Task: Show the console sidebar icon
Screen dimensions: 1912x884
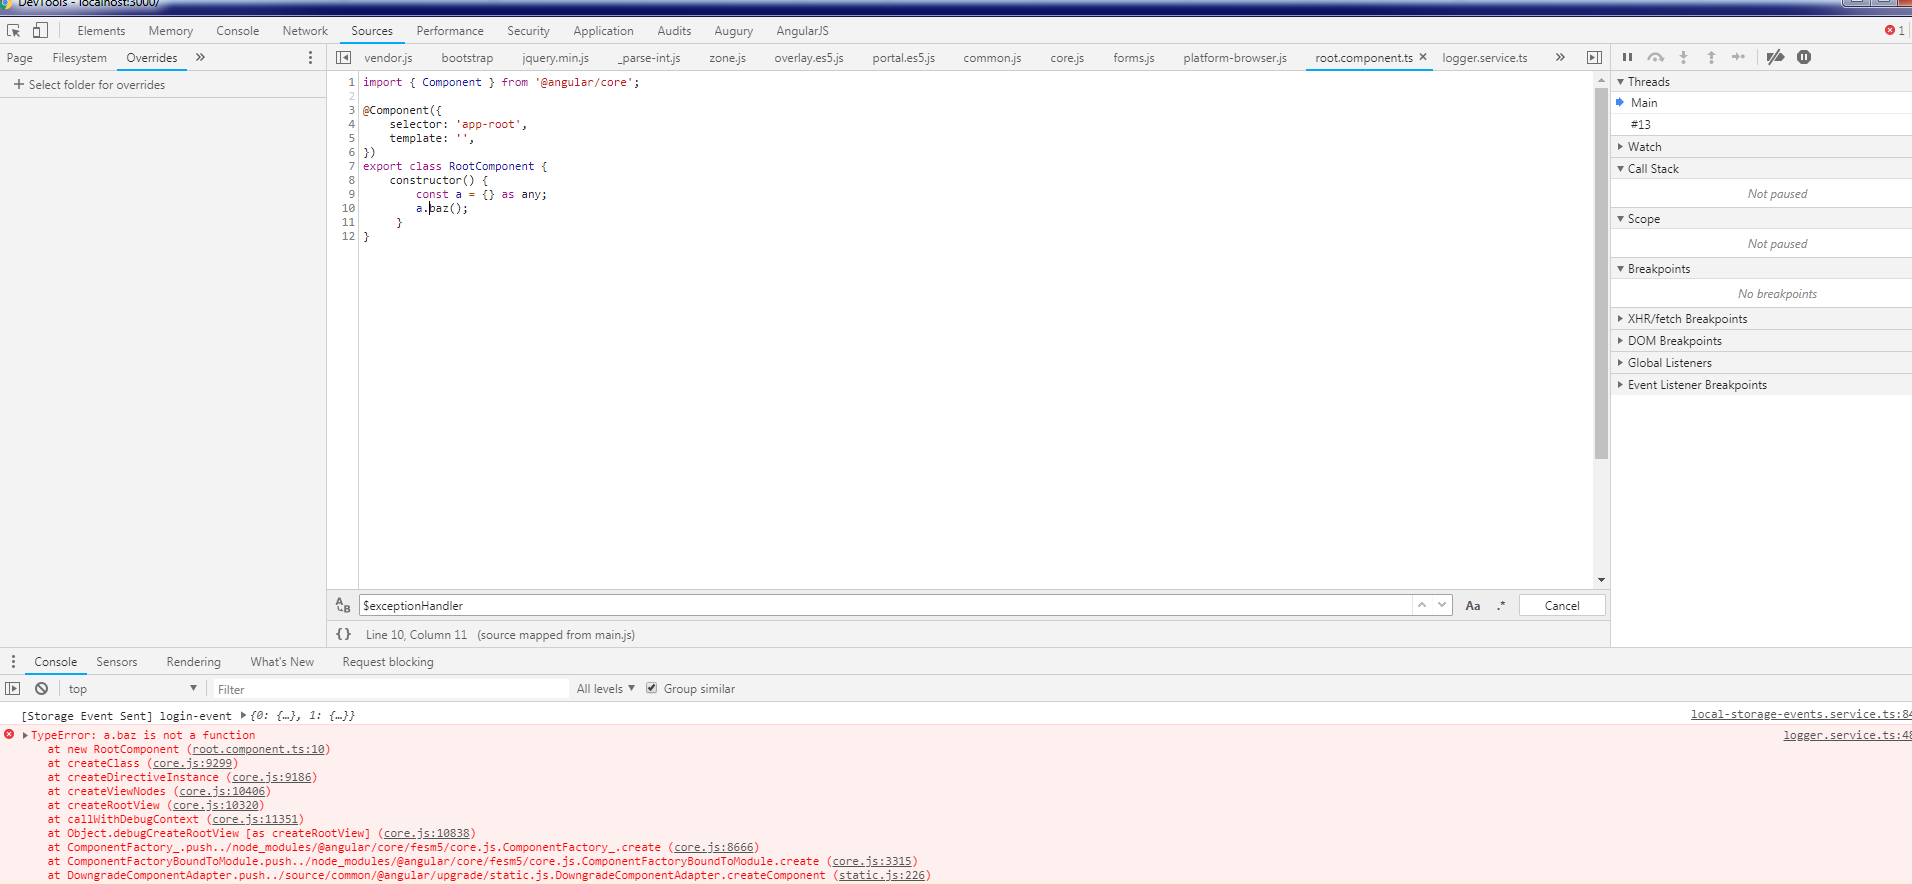Action: click(13, 689)
